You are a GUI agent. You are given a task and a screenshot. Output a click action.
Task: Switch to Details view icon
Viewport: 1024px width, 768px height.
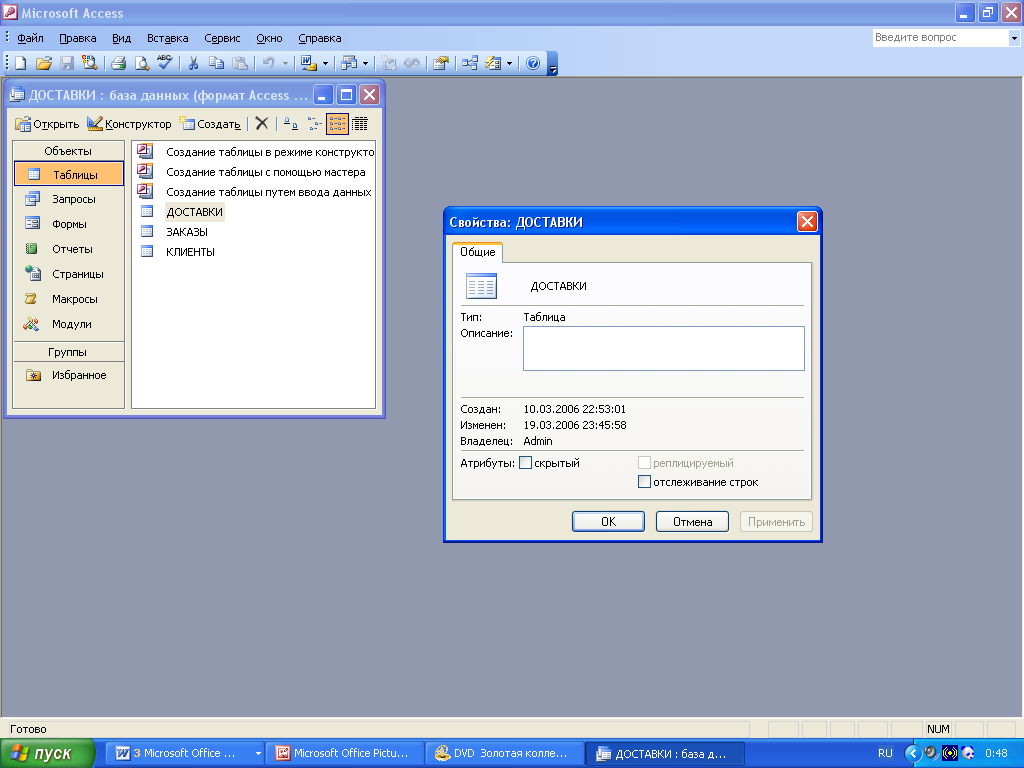[x=360, y=123]
